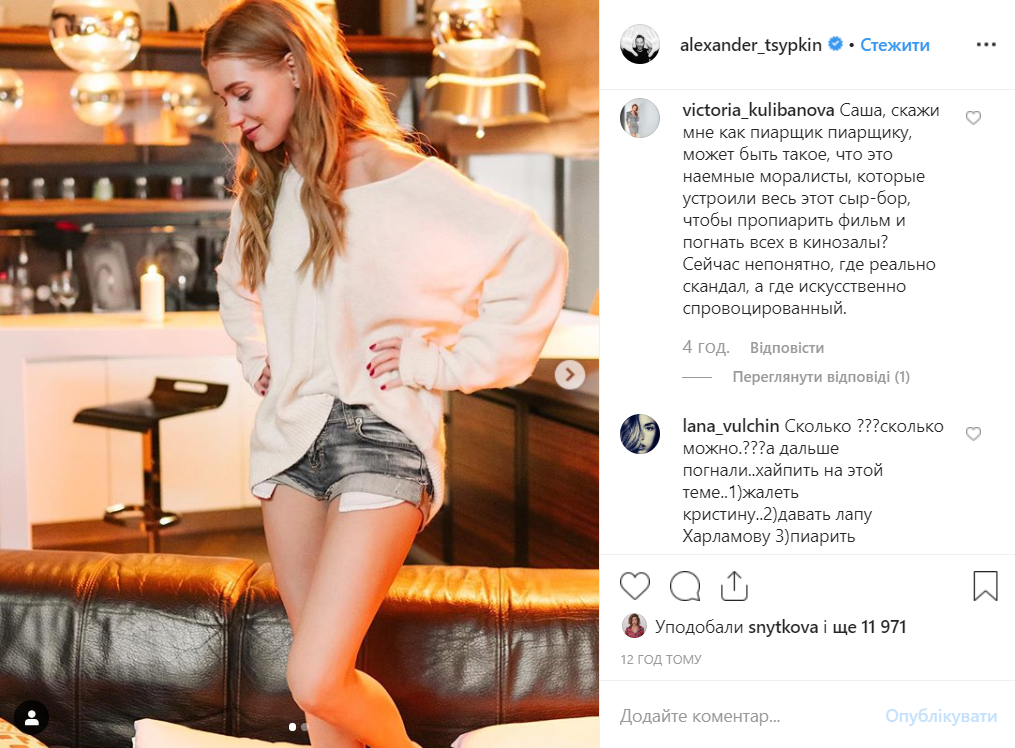Open the comment speech bubble icon
1015x748 pixels.
[x=685, y=586]
